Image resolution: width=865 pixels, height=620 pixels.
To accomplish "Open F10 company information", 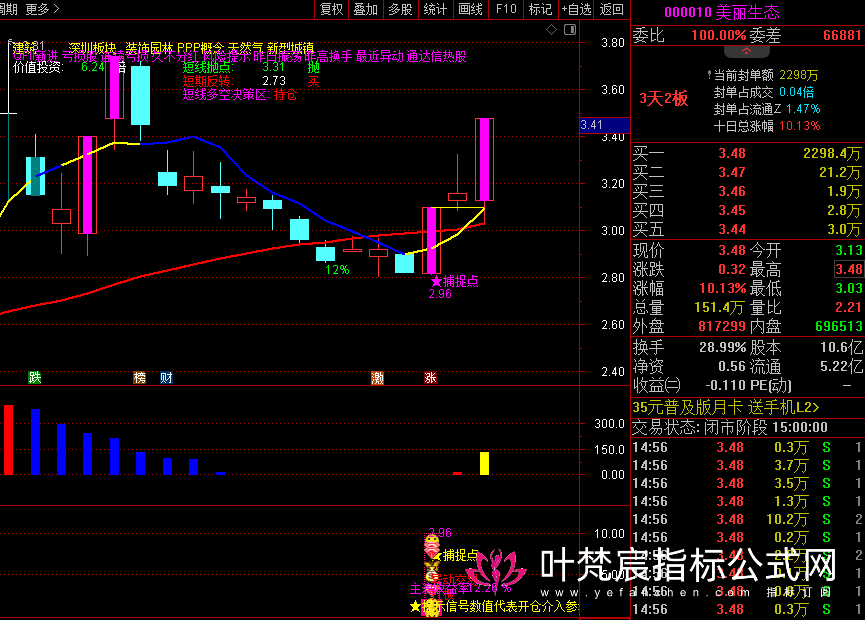I will tap(506, 9).
